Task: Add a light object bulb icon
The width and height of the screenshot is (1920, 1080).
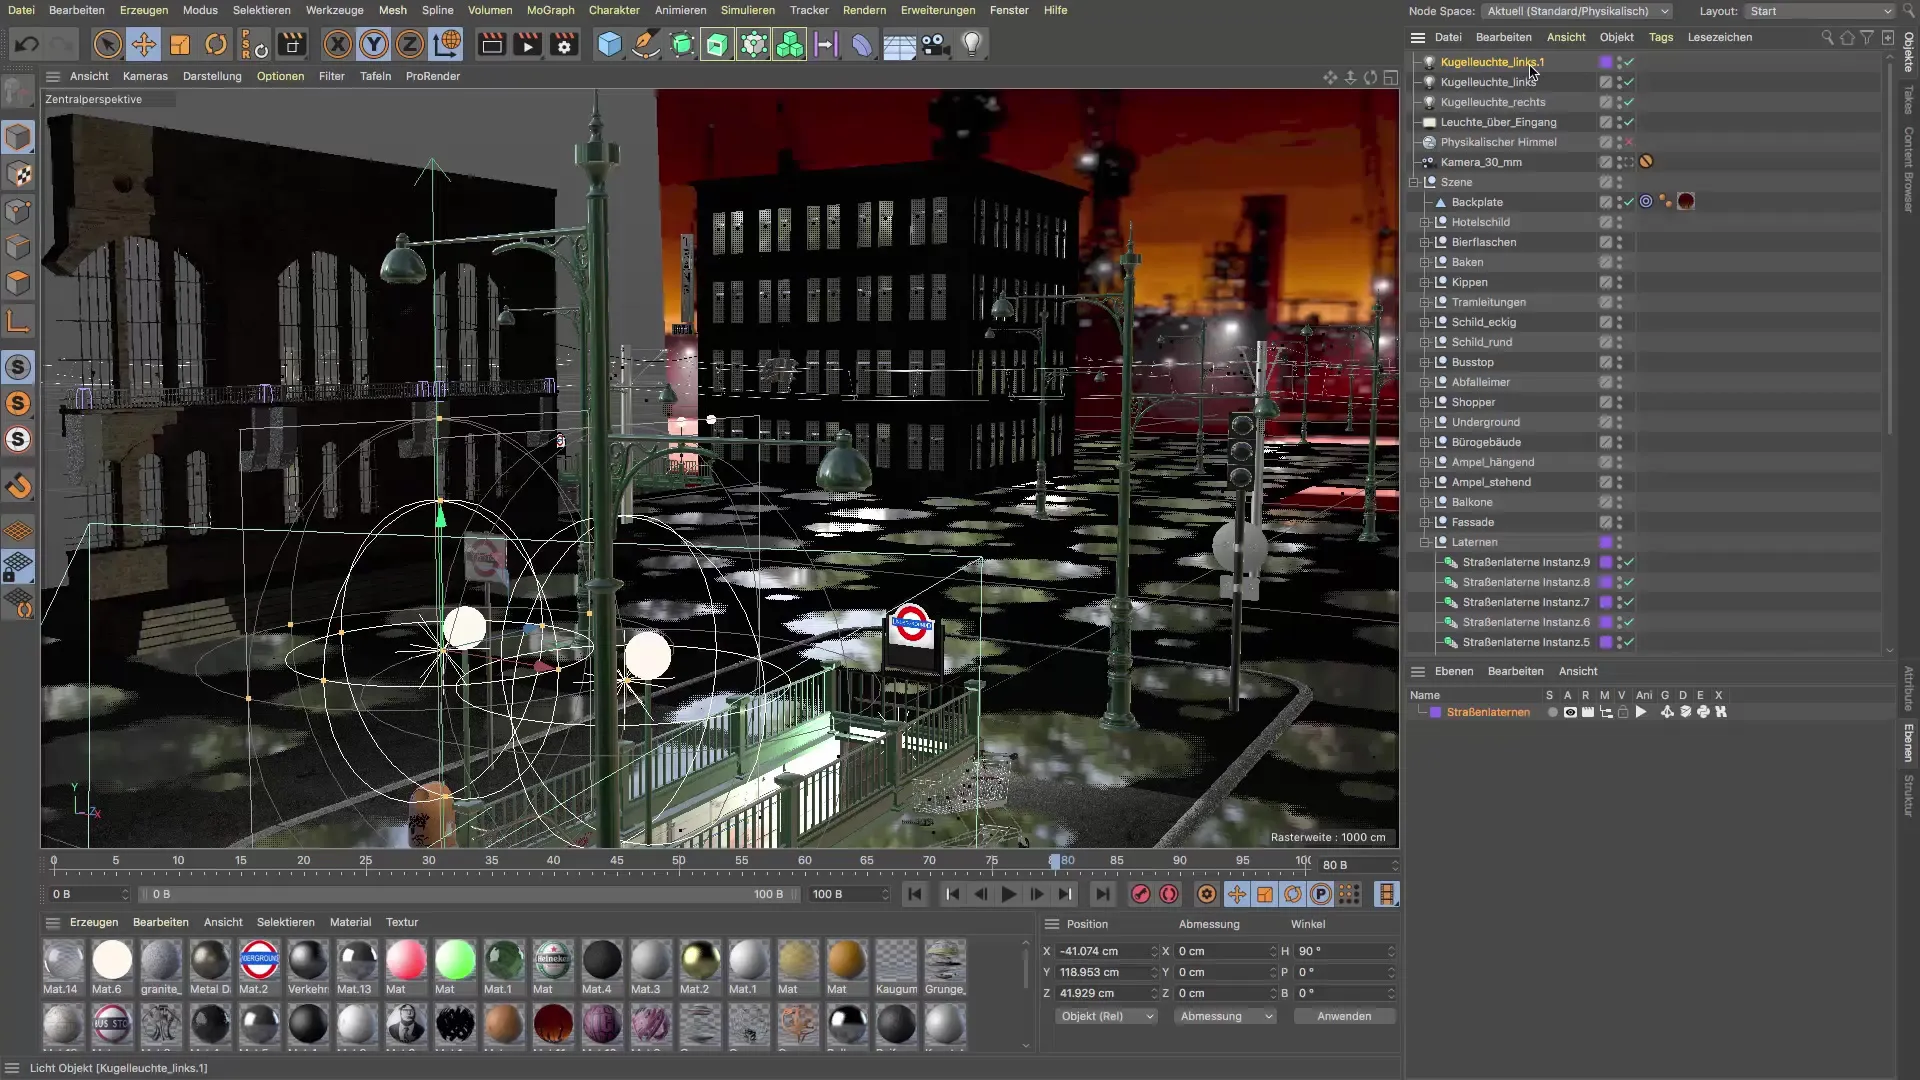Action: [x=972, y=44]
